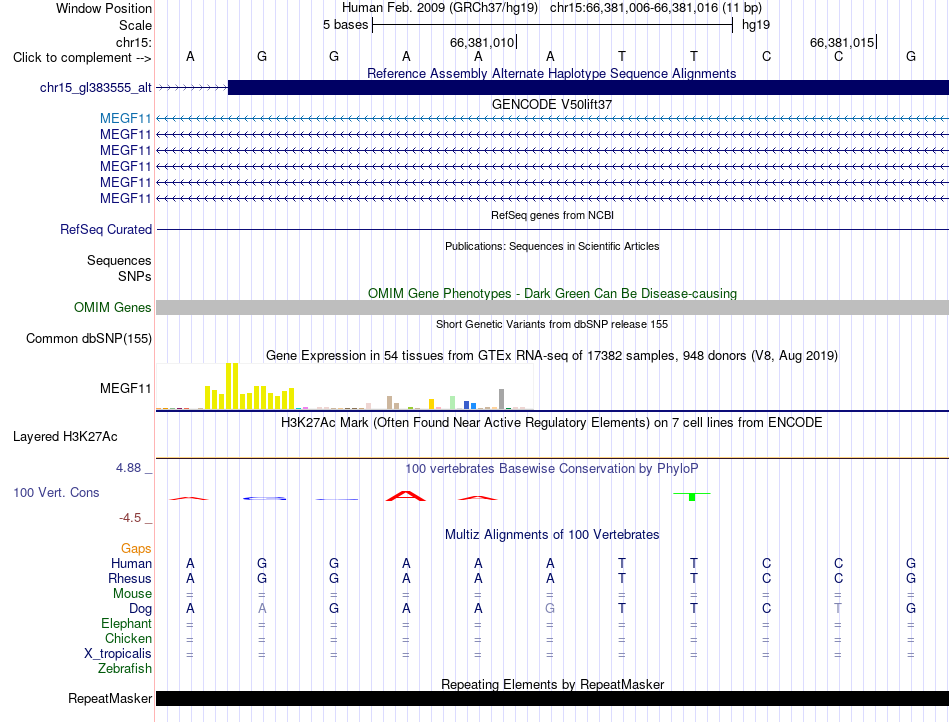Screen dimensions: 950x722
Task: Click the RefSeq Curated track label
Action: point(106,230)
